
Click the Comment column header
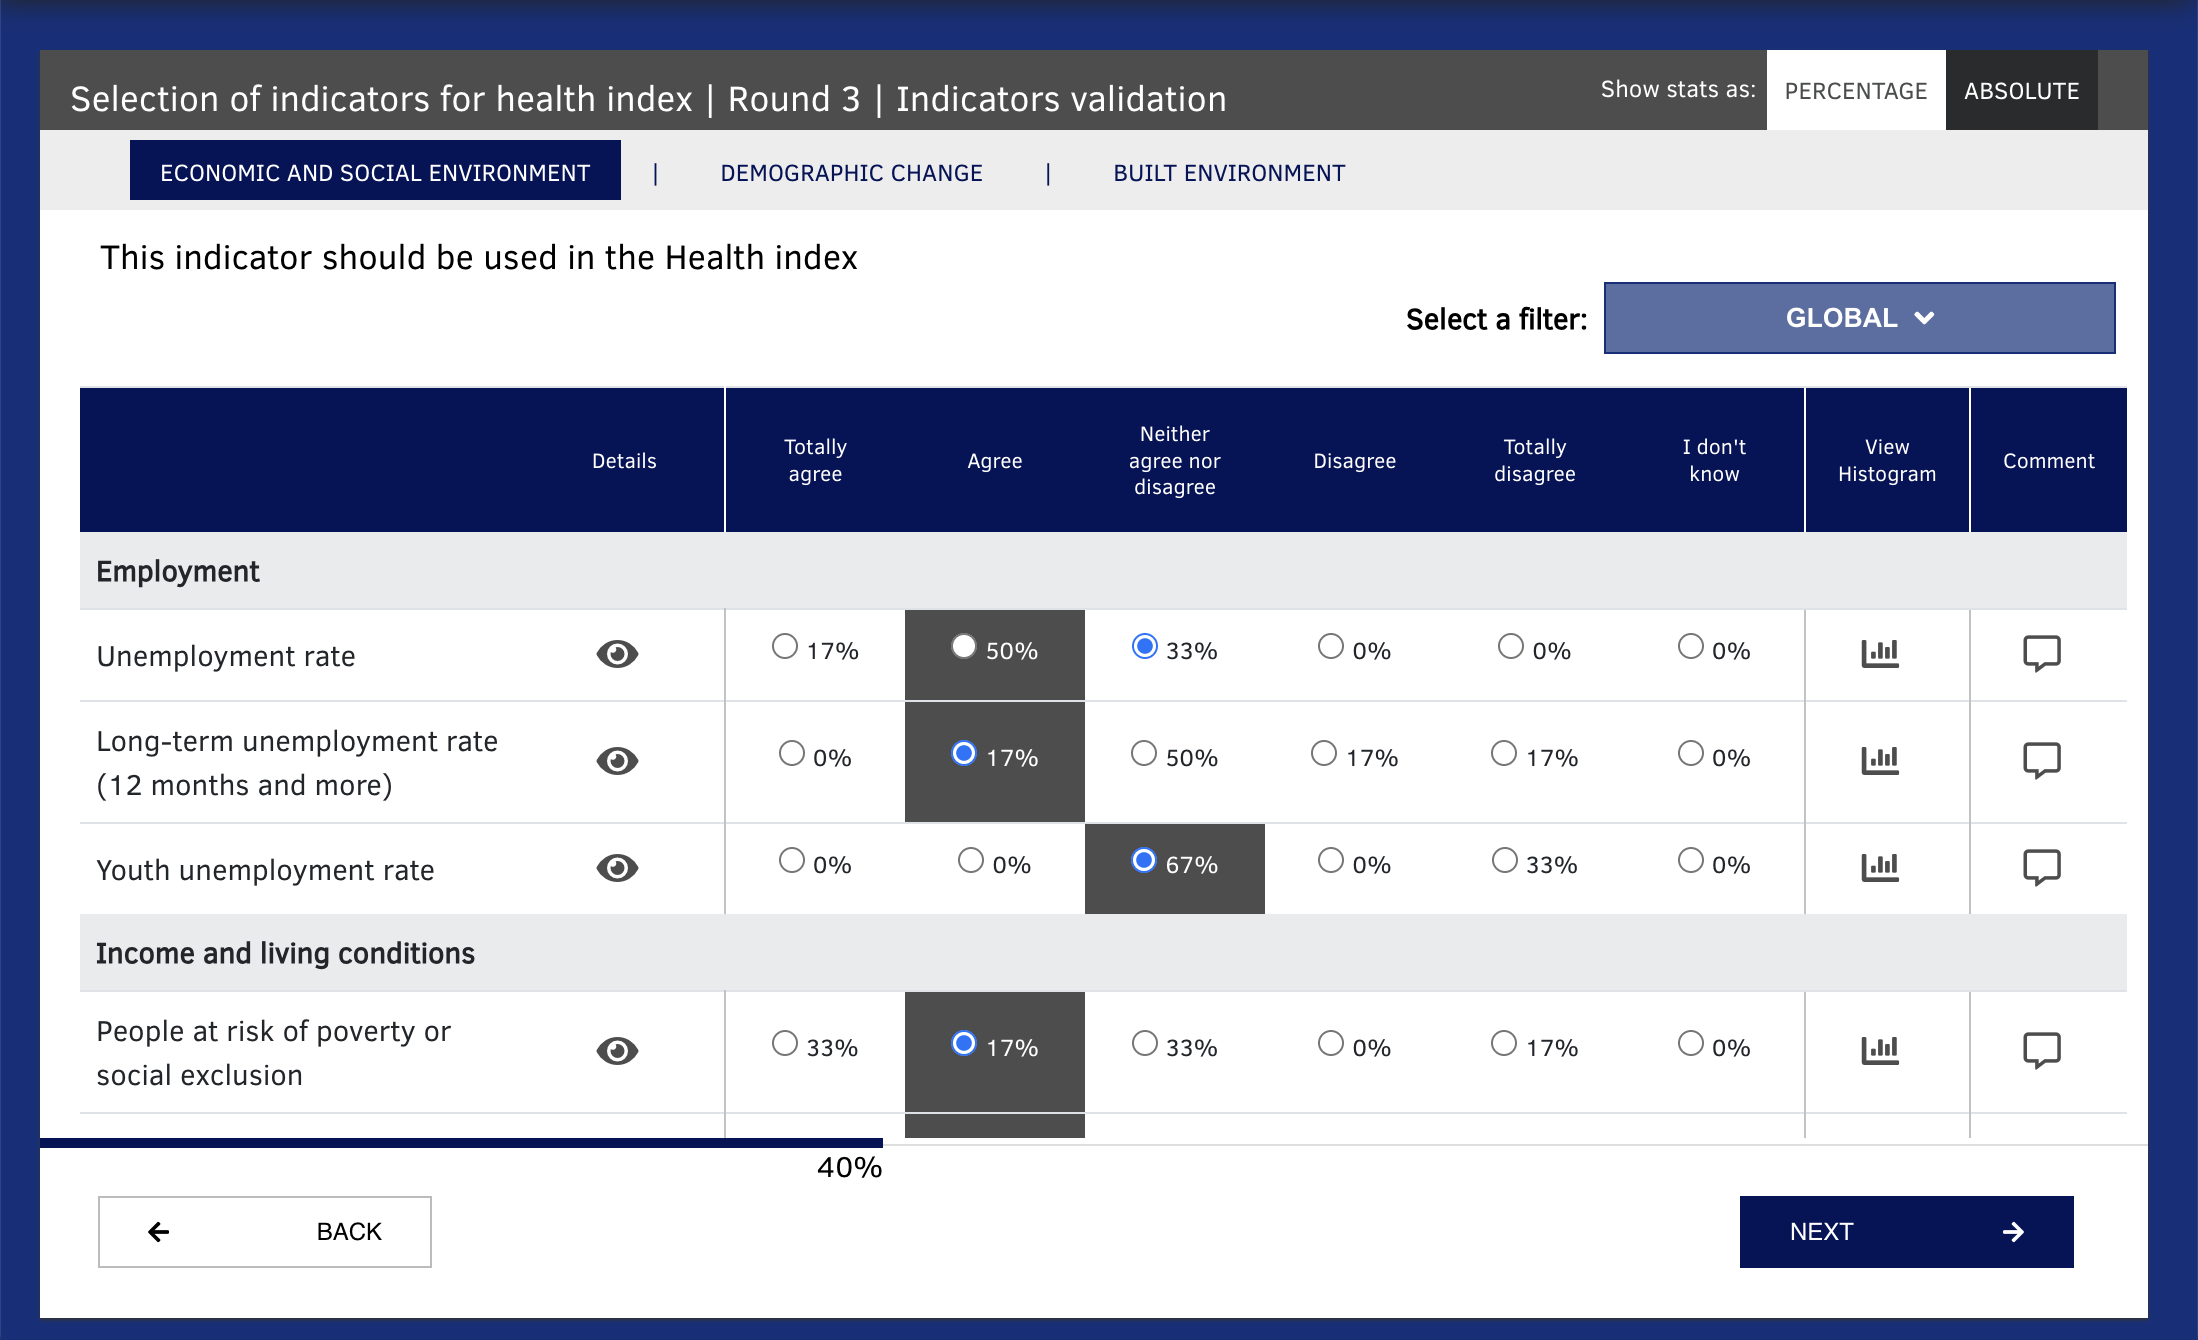[2048, 461]
